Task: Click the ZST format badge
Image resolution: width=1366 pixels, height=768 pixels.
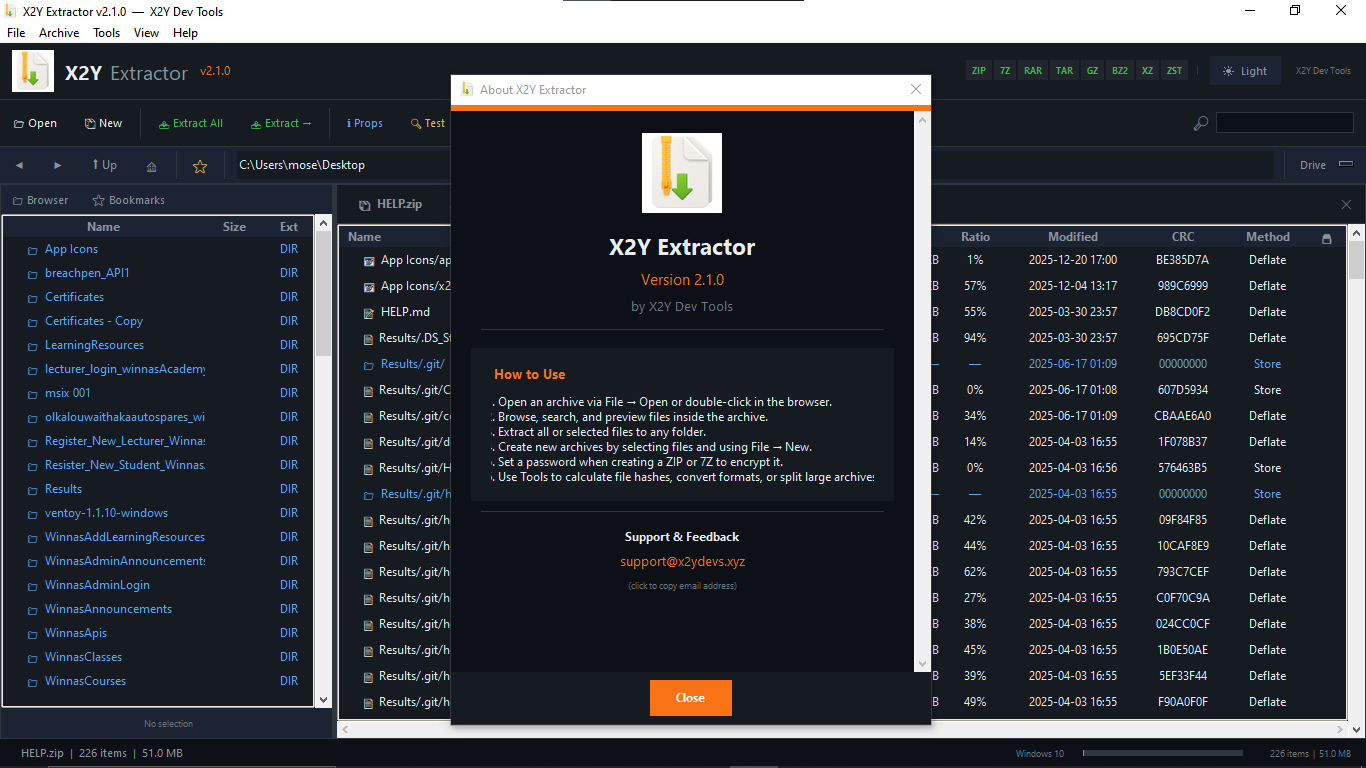Action: pyautogui.click(x=1174, y=71)
